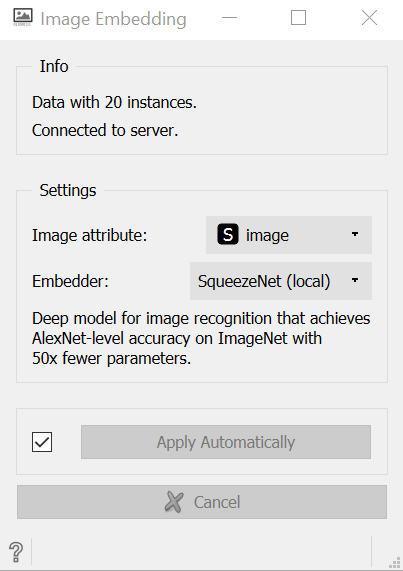
Task: Uncheck the Apply Automatically checkbox
Action: [x=42, y=442]
